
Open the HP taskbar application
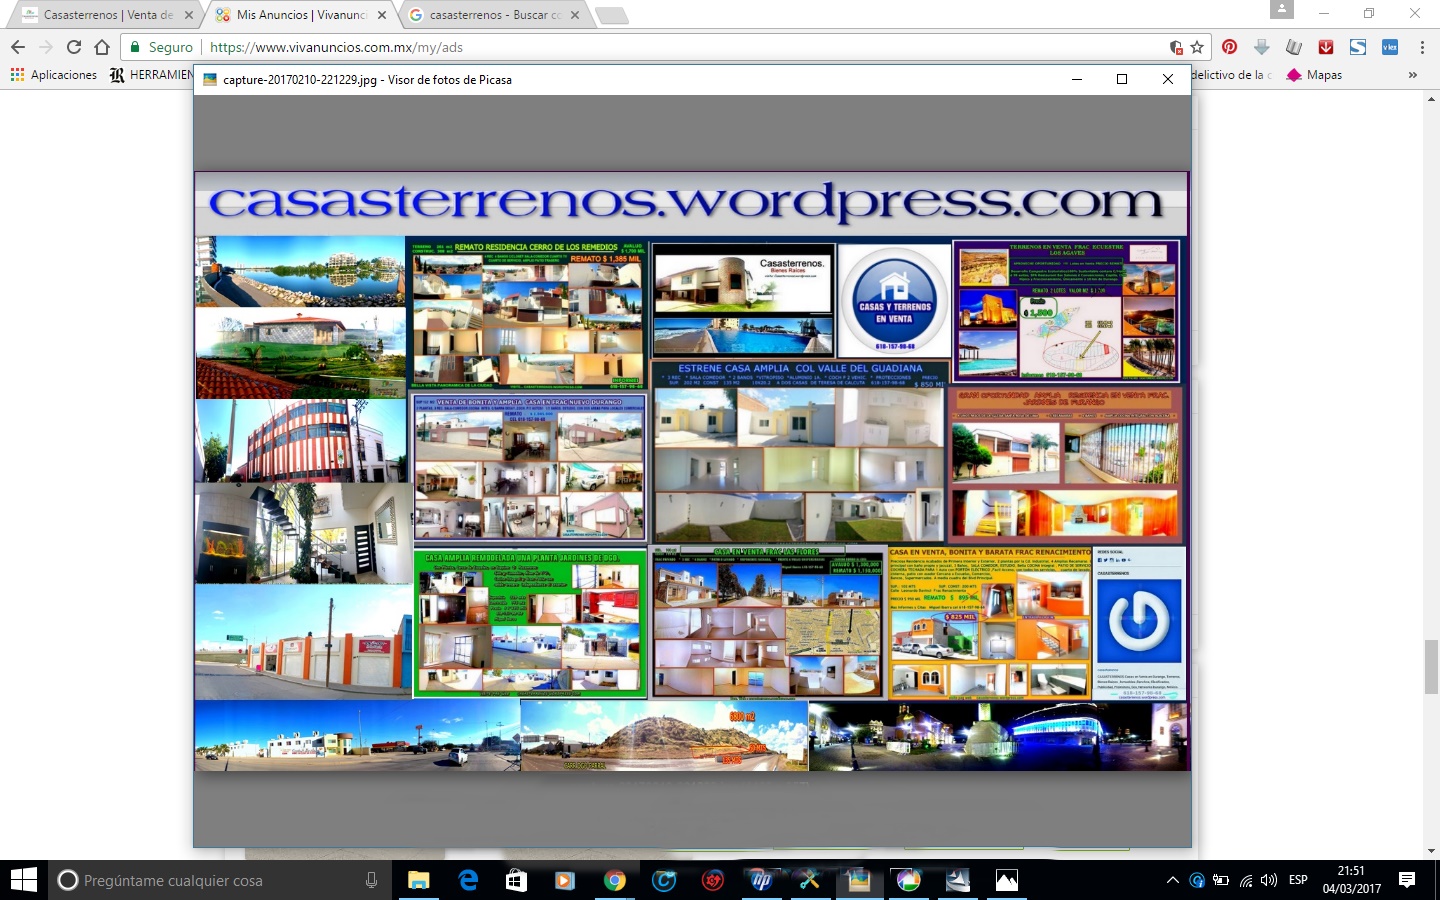pyautogui.click(x=762, y=880)
